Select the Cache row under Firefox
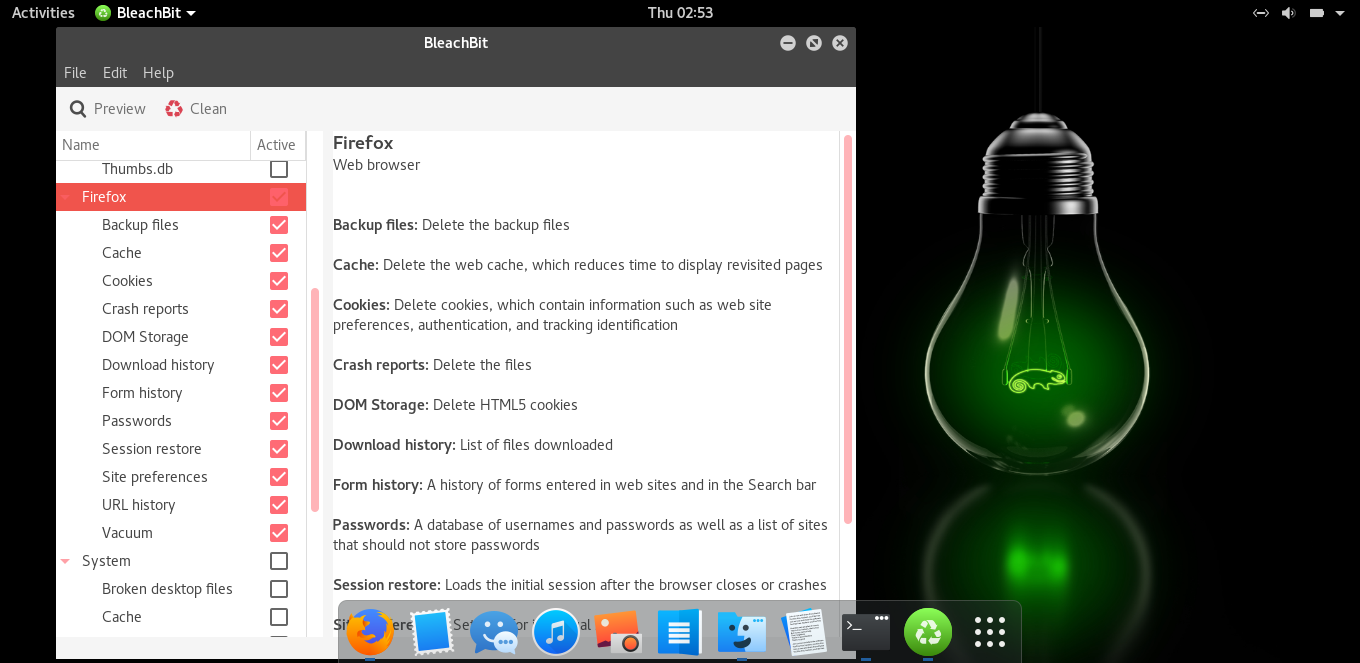 click(x=181, y=253)
